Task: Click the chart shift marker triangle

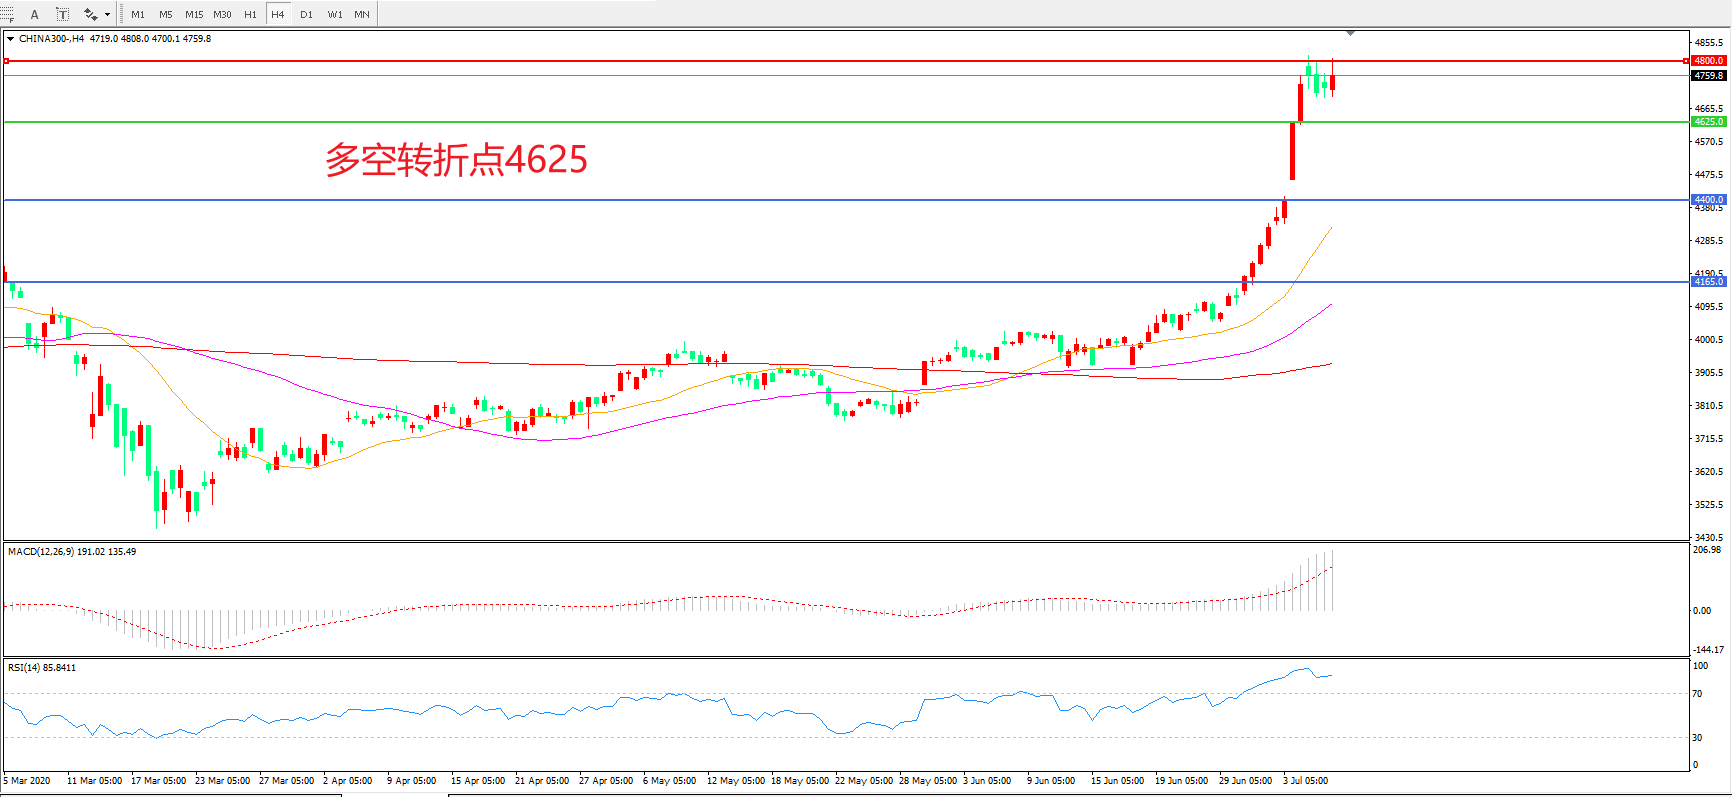Action: 1350,33
